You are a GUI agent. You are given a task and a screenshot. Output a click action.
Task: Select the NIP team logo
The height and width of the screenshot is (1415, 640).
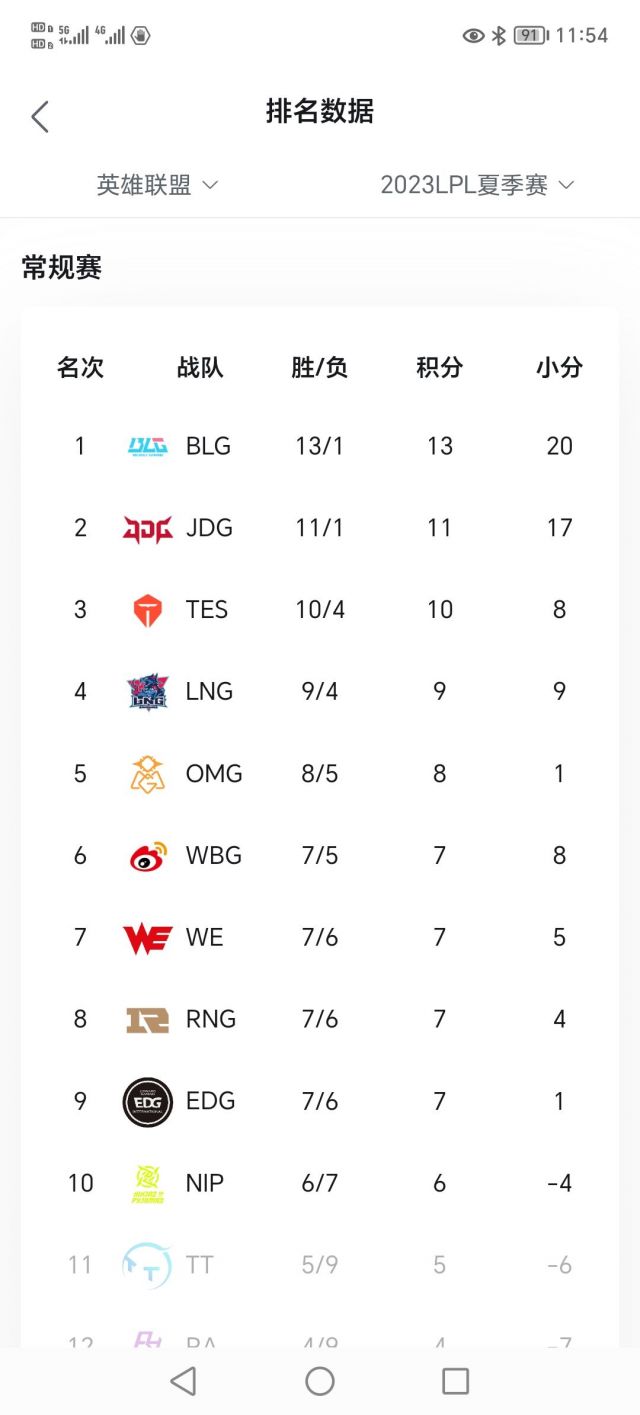tap(148, 1184)
